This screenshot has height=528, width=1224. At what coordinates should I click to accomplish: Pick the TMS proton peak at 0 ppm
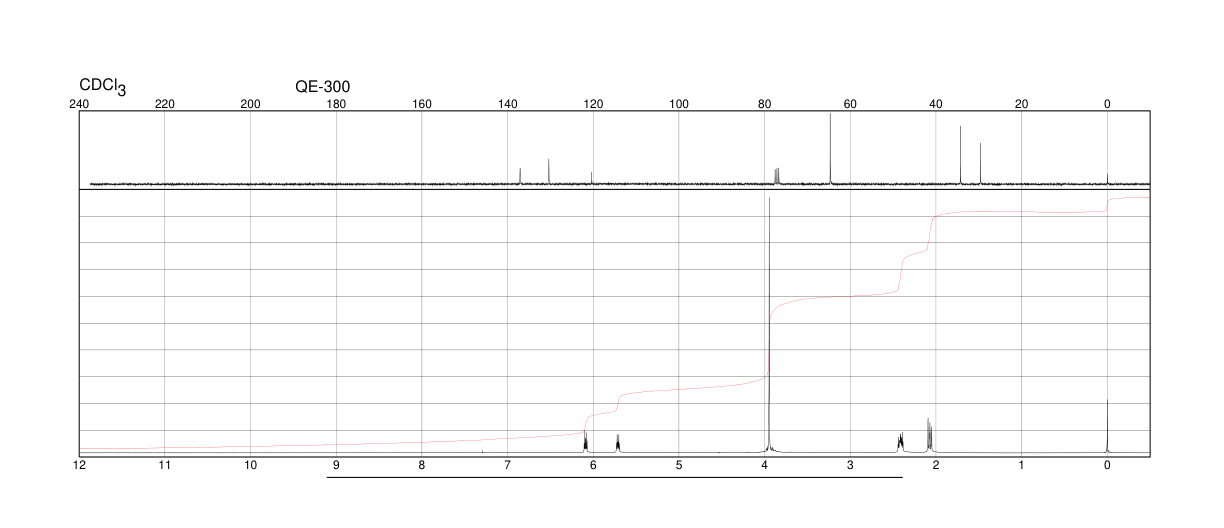coord(1107,426)
